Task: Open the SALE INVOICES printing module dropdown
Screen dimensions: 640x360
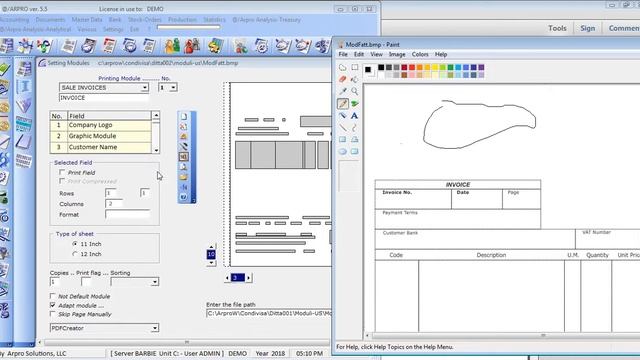Action: point(144,87)
